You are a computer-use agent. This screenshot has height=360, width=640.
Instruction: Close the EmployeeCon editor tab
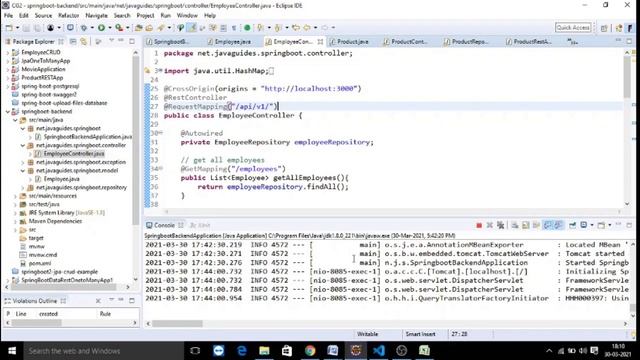point(320,42)
